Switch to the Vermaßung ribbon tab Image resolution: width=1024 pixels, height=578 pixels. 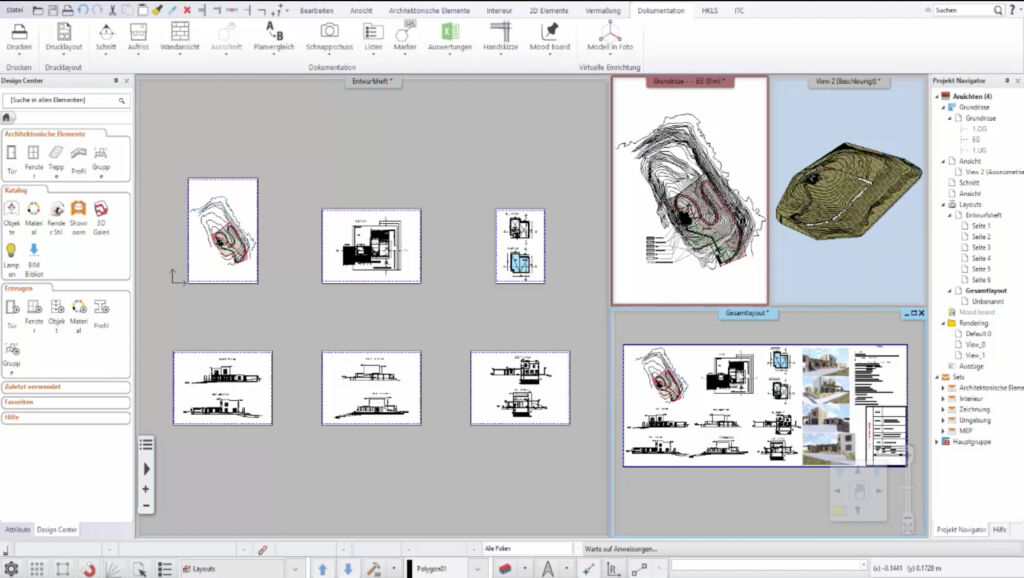pos(603,10)
